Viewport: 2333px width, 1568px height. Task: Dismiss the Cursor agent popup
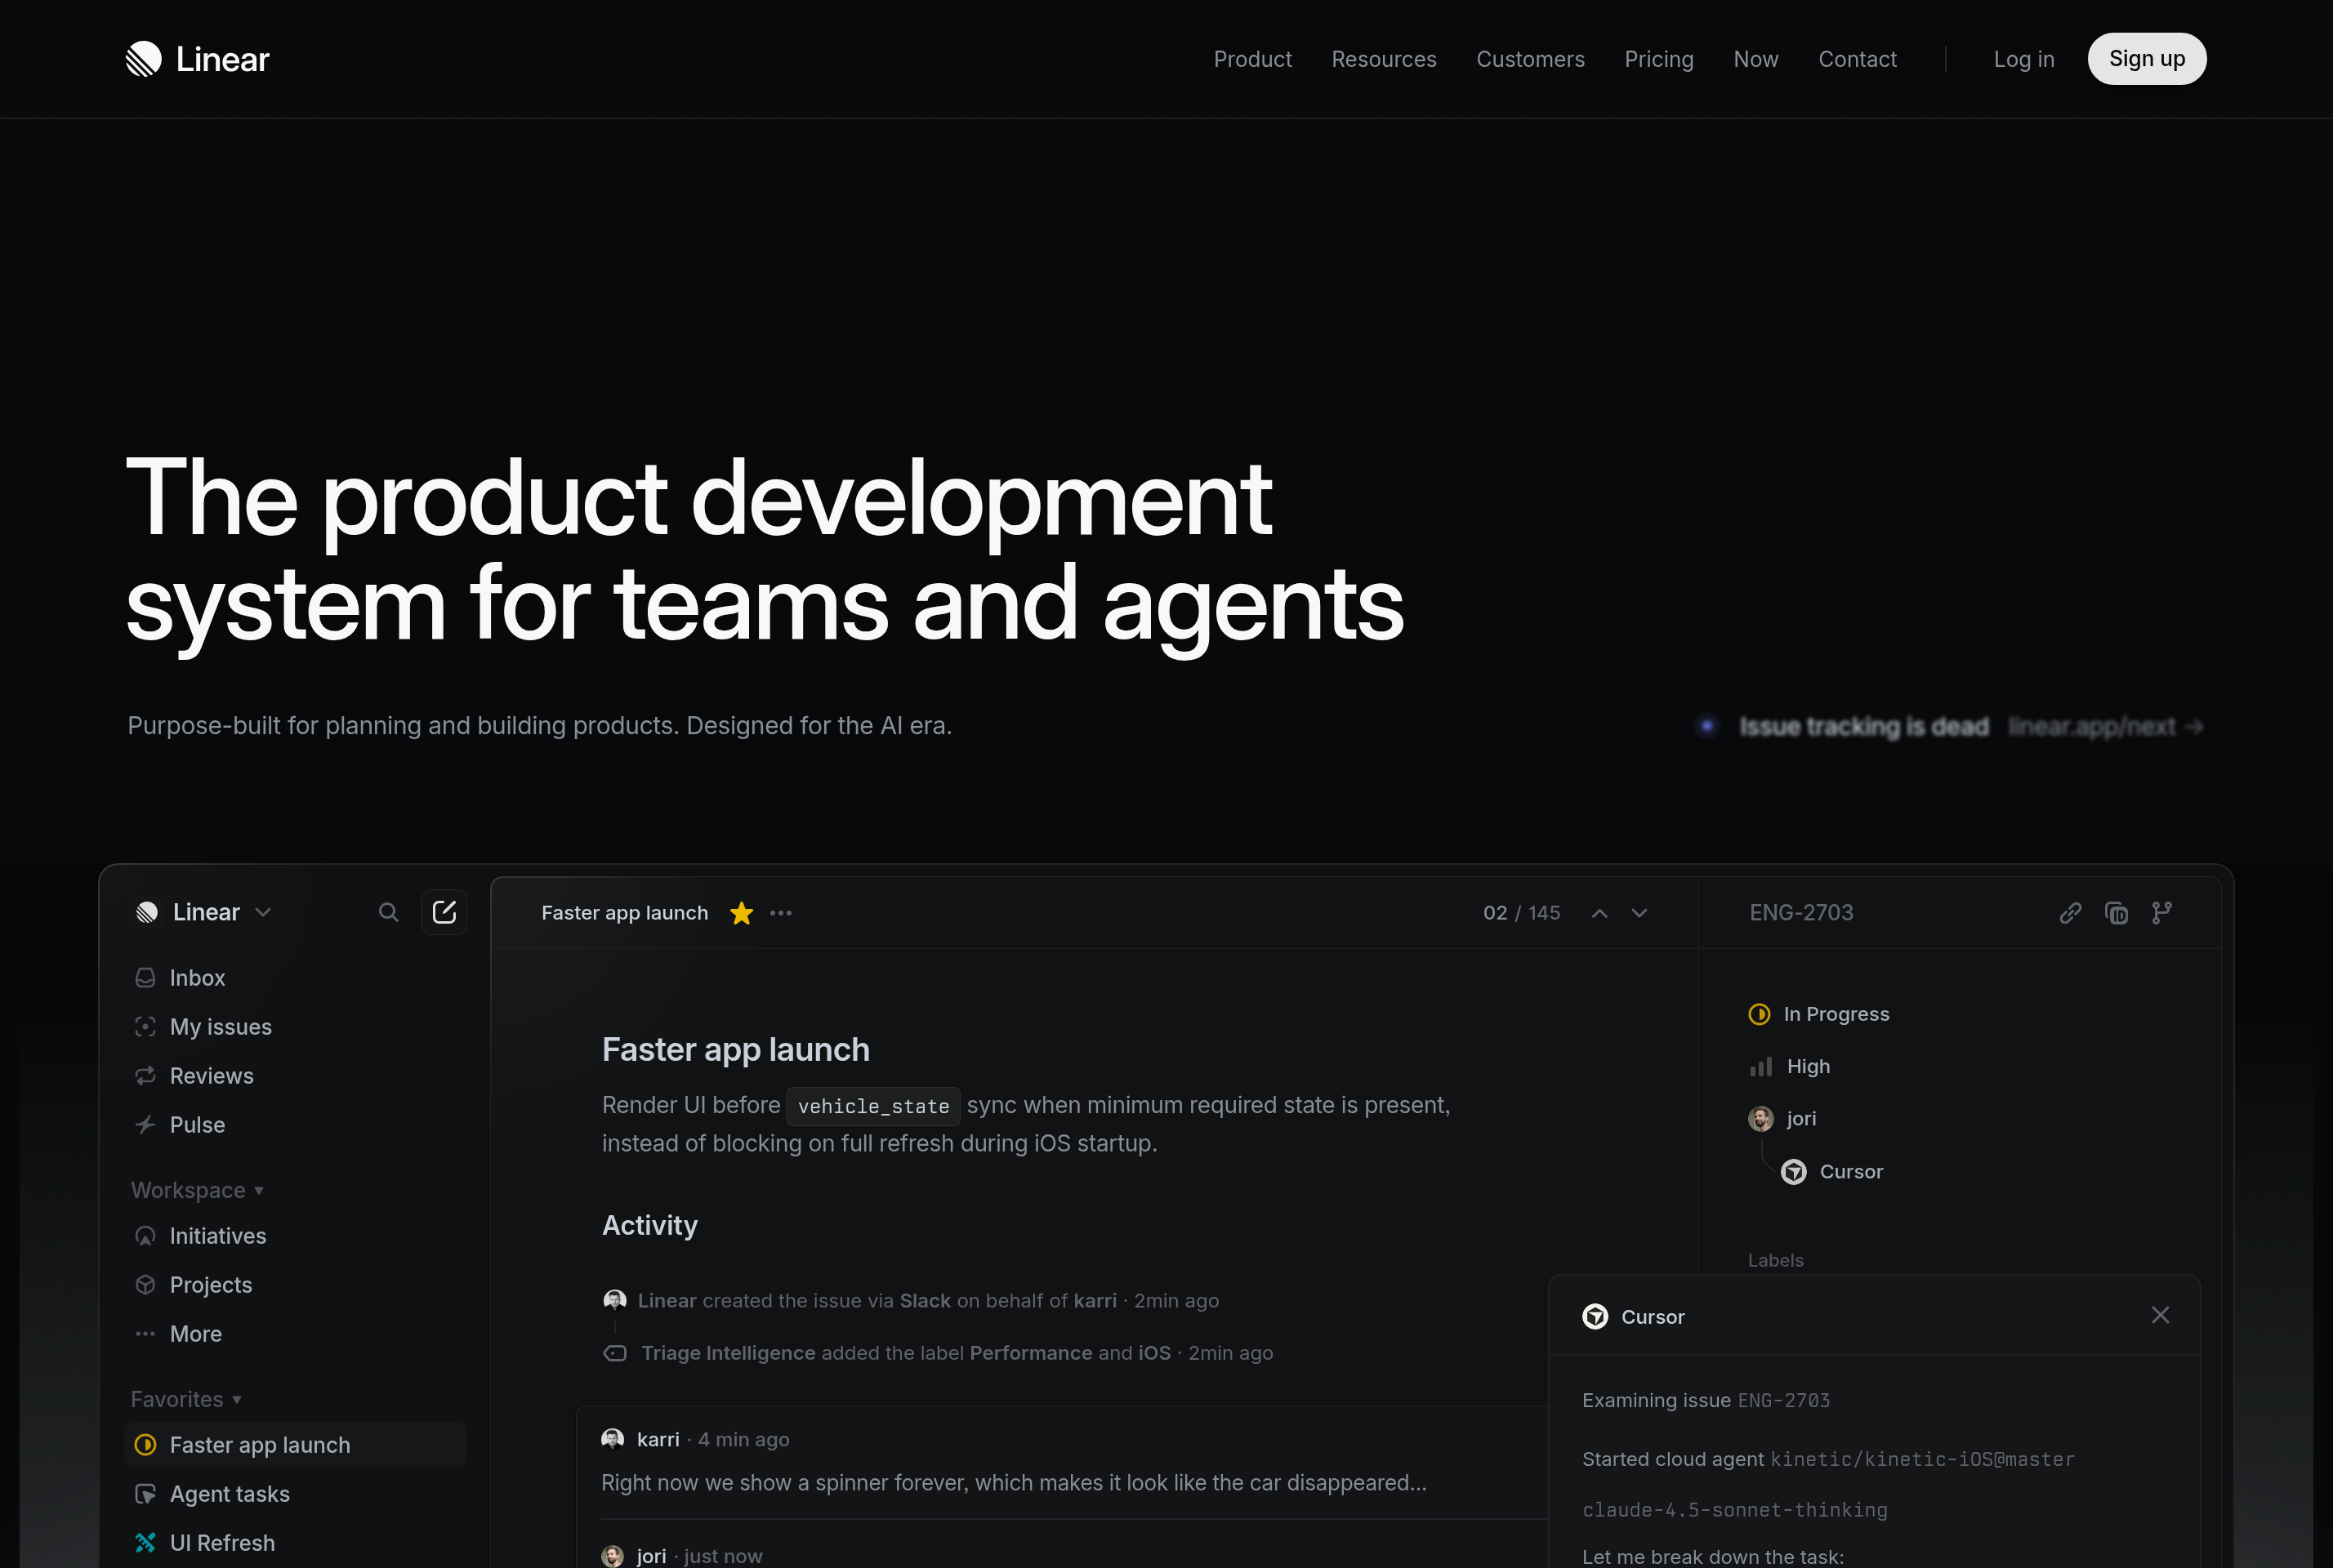2160,1315
